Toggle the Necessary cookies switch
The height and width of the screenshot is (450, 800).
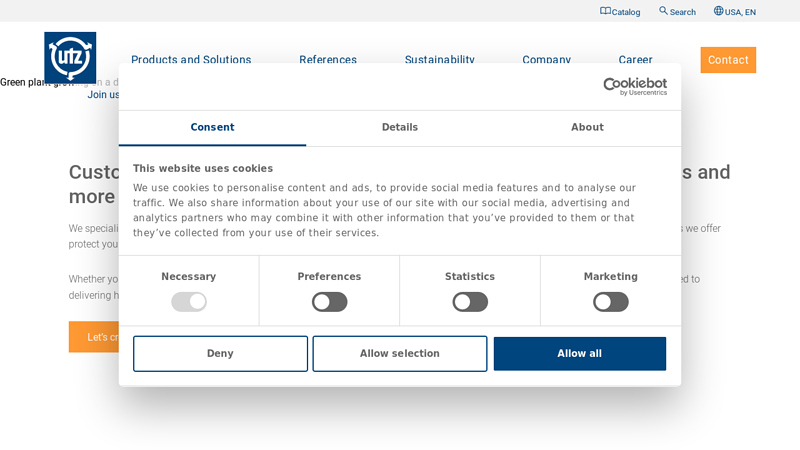[189, 302]
